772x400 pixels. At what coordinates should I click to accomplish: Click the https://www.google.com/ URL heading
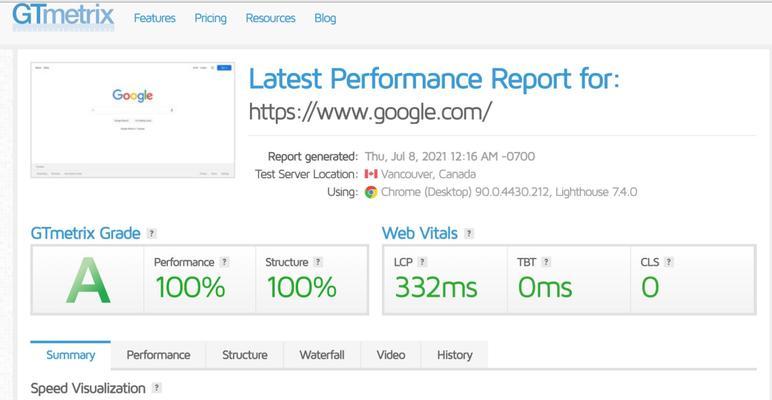(x=370, y=112)
